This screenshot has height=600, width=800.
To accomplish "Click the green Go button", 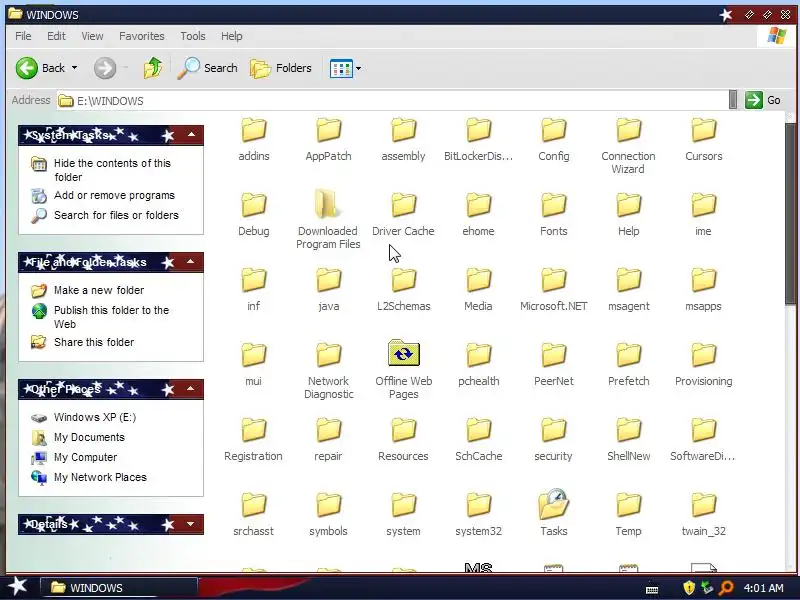I will point(763,100).
